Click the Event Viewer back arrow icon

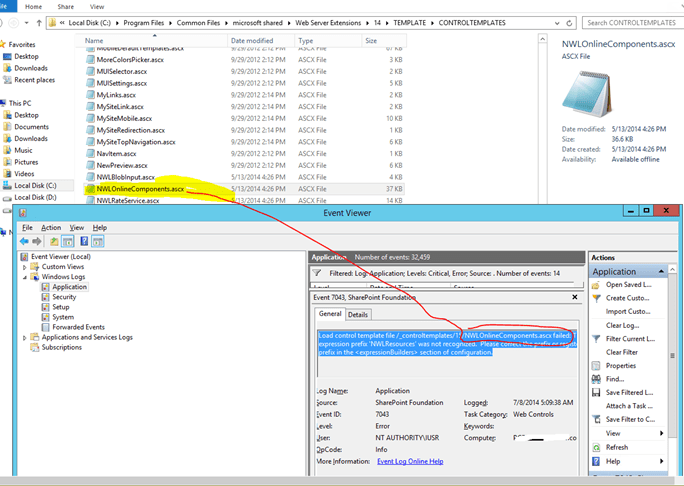(24, 242)
